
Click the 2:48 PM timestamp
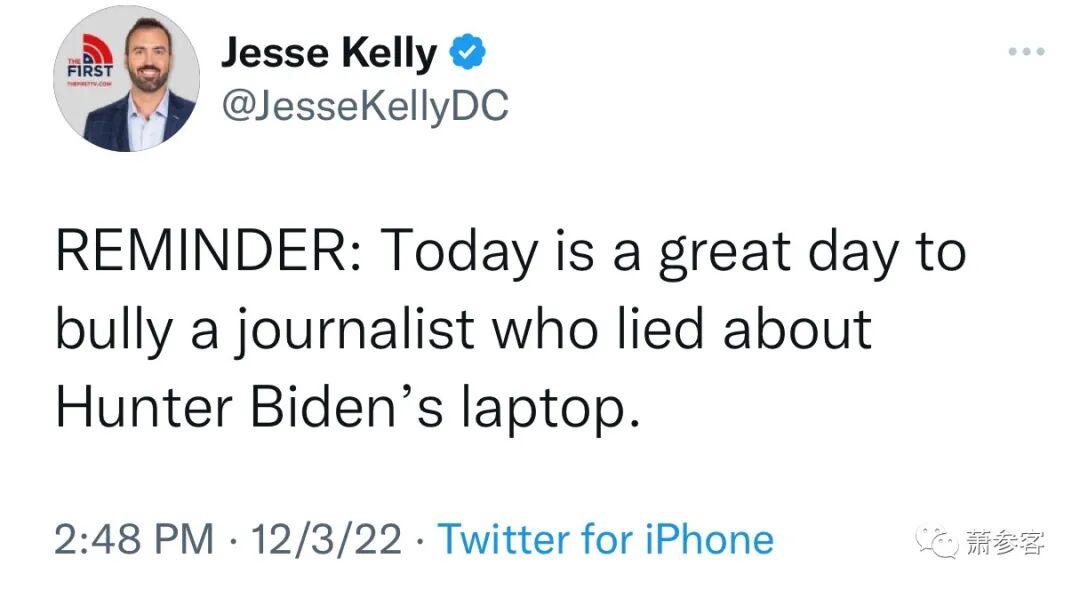(x=134, y=540)
